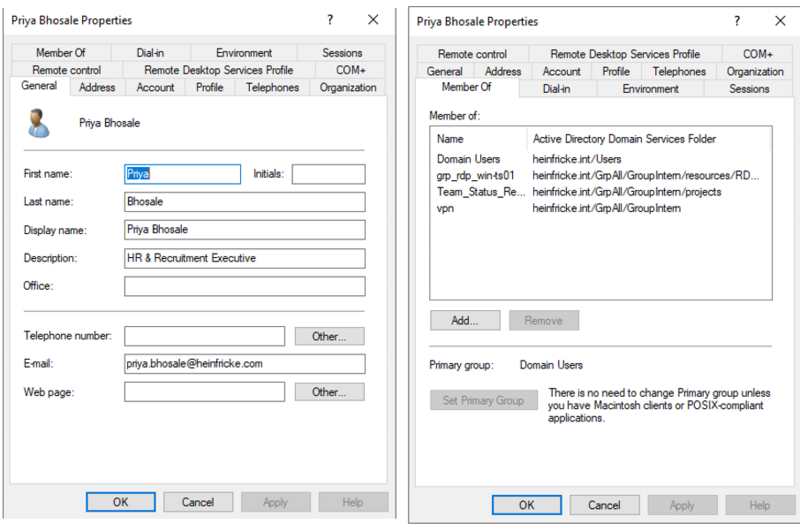Viewport: 800px width, 524px height.
Task: Click the E-mail address input field
Action: (x=244, y=364)
